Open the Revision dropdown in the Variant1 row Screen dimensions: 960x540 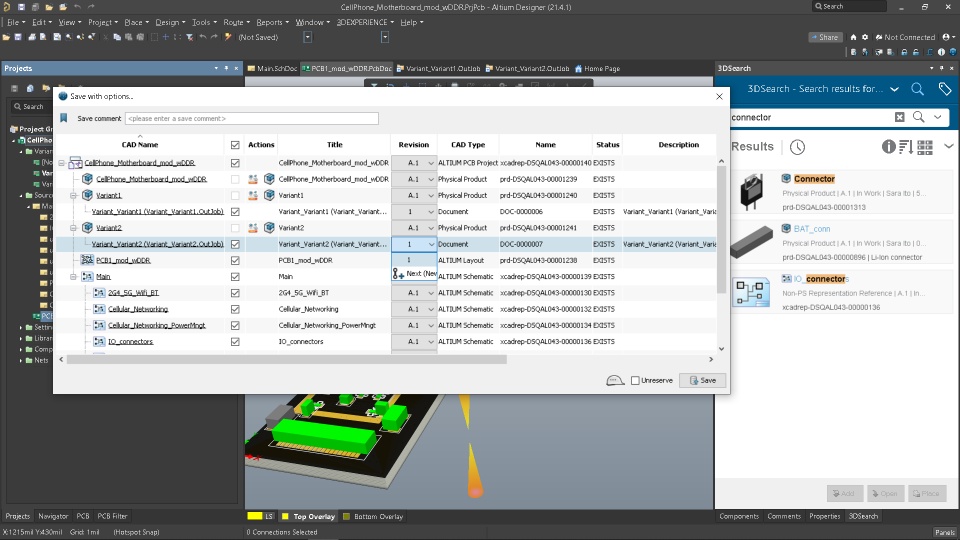pyautogui.click(x=431, y=195)
